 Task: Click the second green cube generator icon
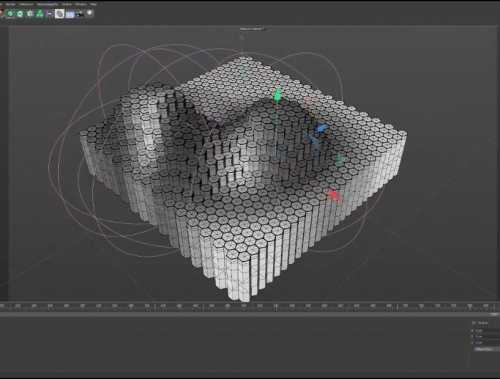tap(20, 14)
